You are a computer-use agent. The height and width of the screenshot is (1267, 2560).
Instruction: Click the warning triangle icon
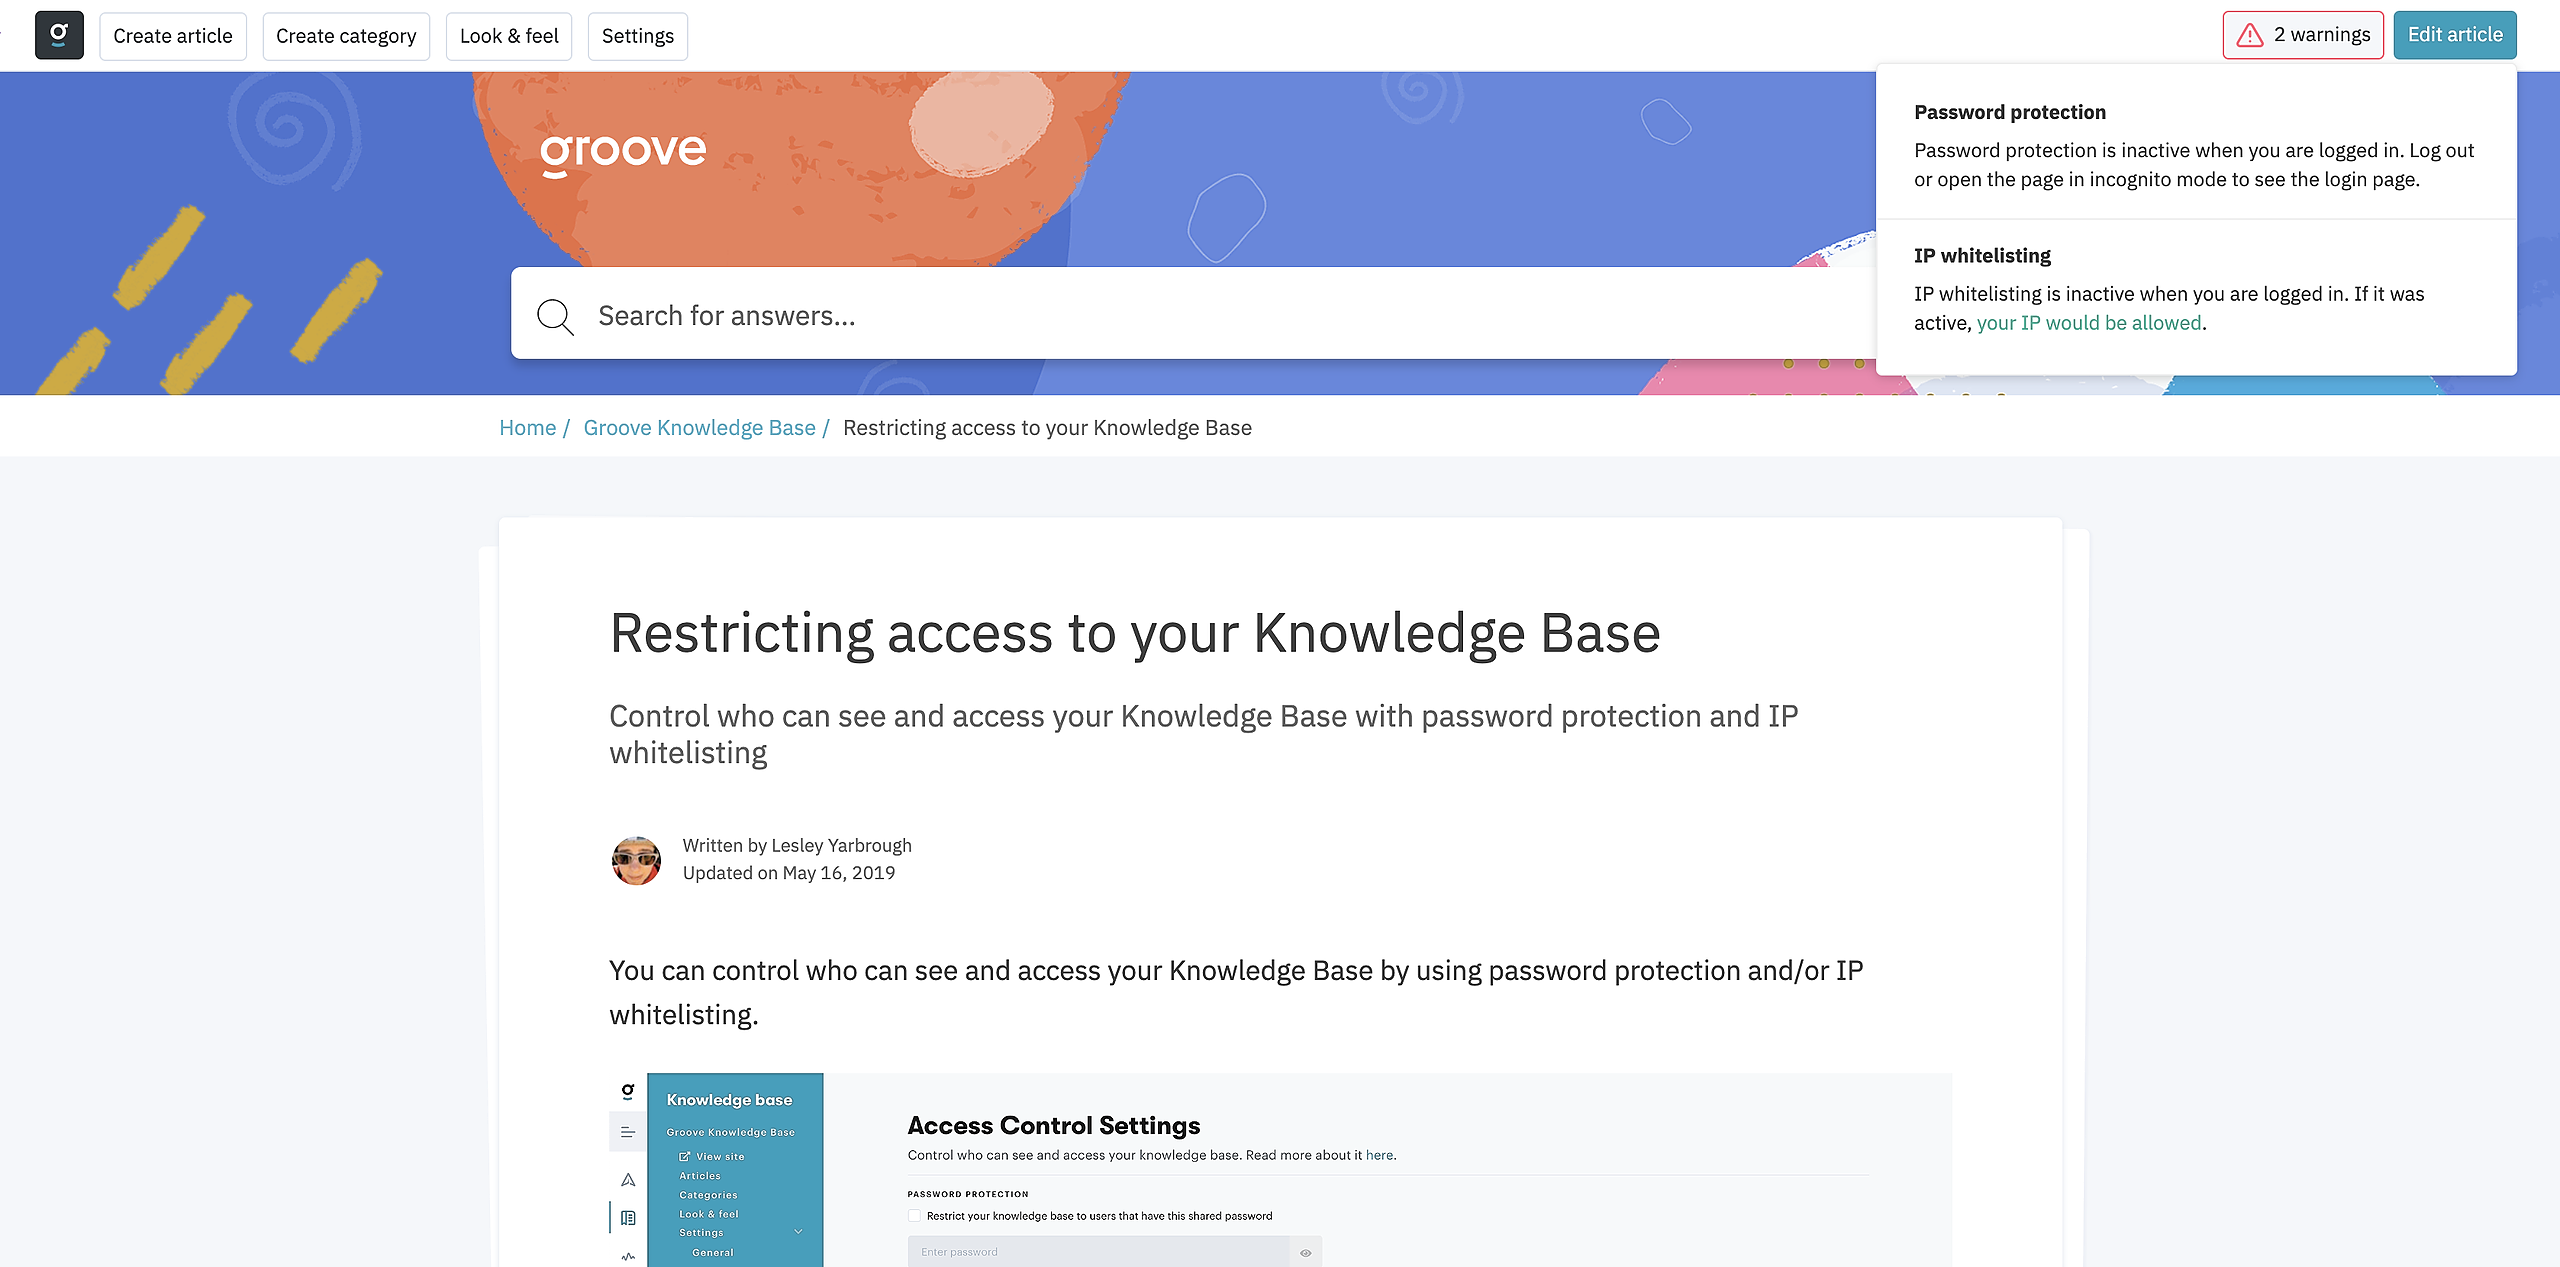[x=2250, y=35]
